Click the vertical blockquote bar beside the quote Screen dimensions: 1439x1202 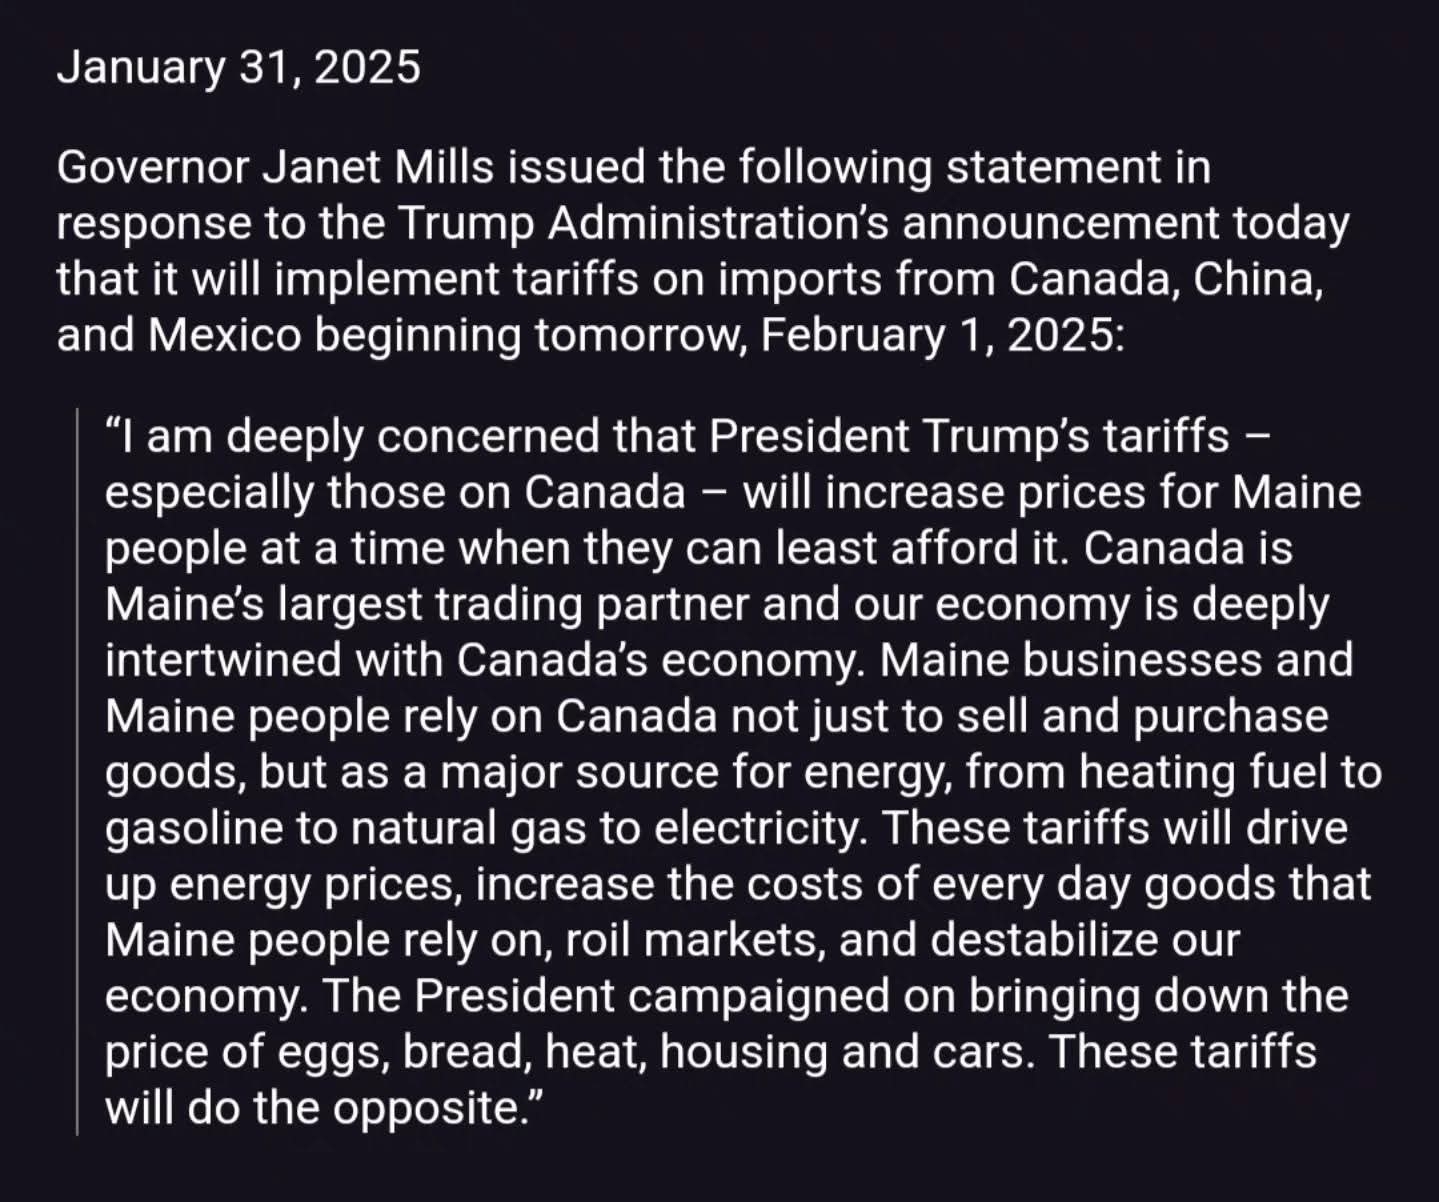[x=77, y=771]
